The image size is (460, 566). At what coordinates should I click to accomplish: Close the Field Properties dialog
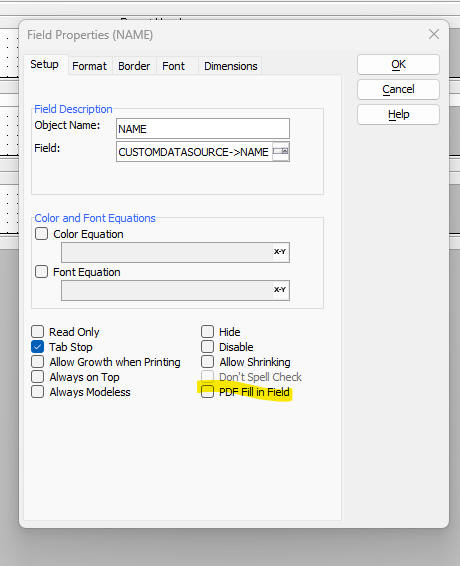coord(434,34)
